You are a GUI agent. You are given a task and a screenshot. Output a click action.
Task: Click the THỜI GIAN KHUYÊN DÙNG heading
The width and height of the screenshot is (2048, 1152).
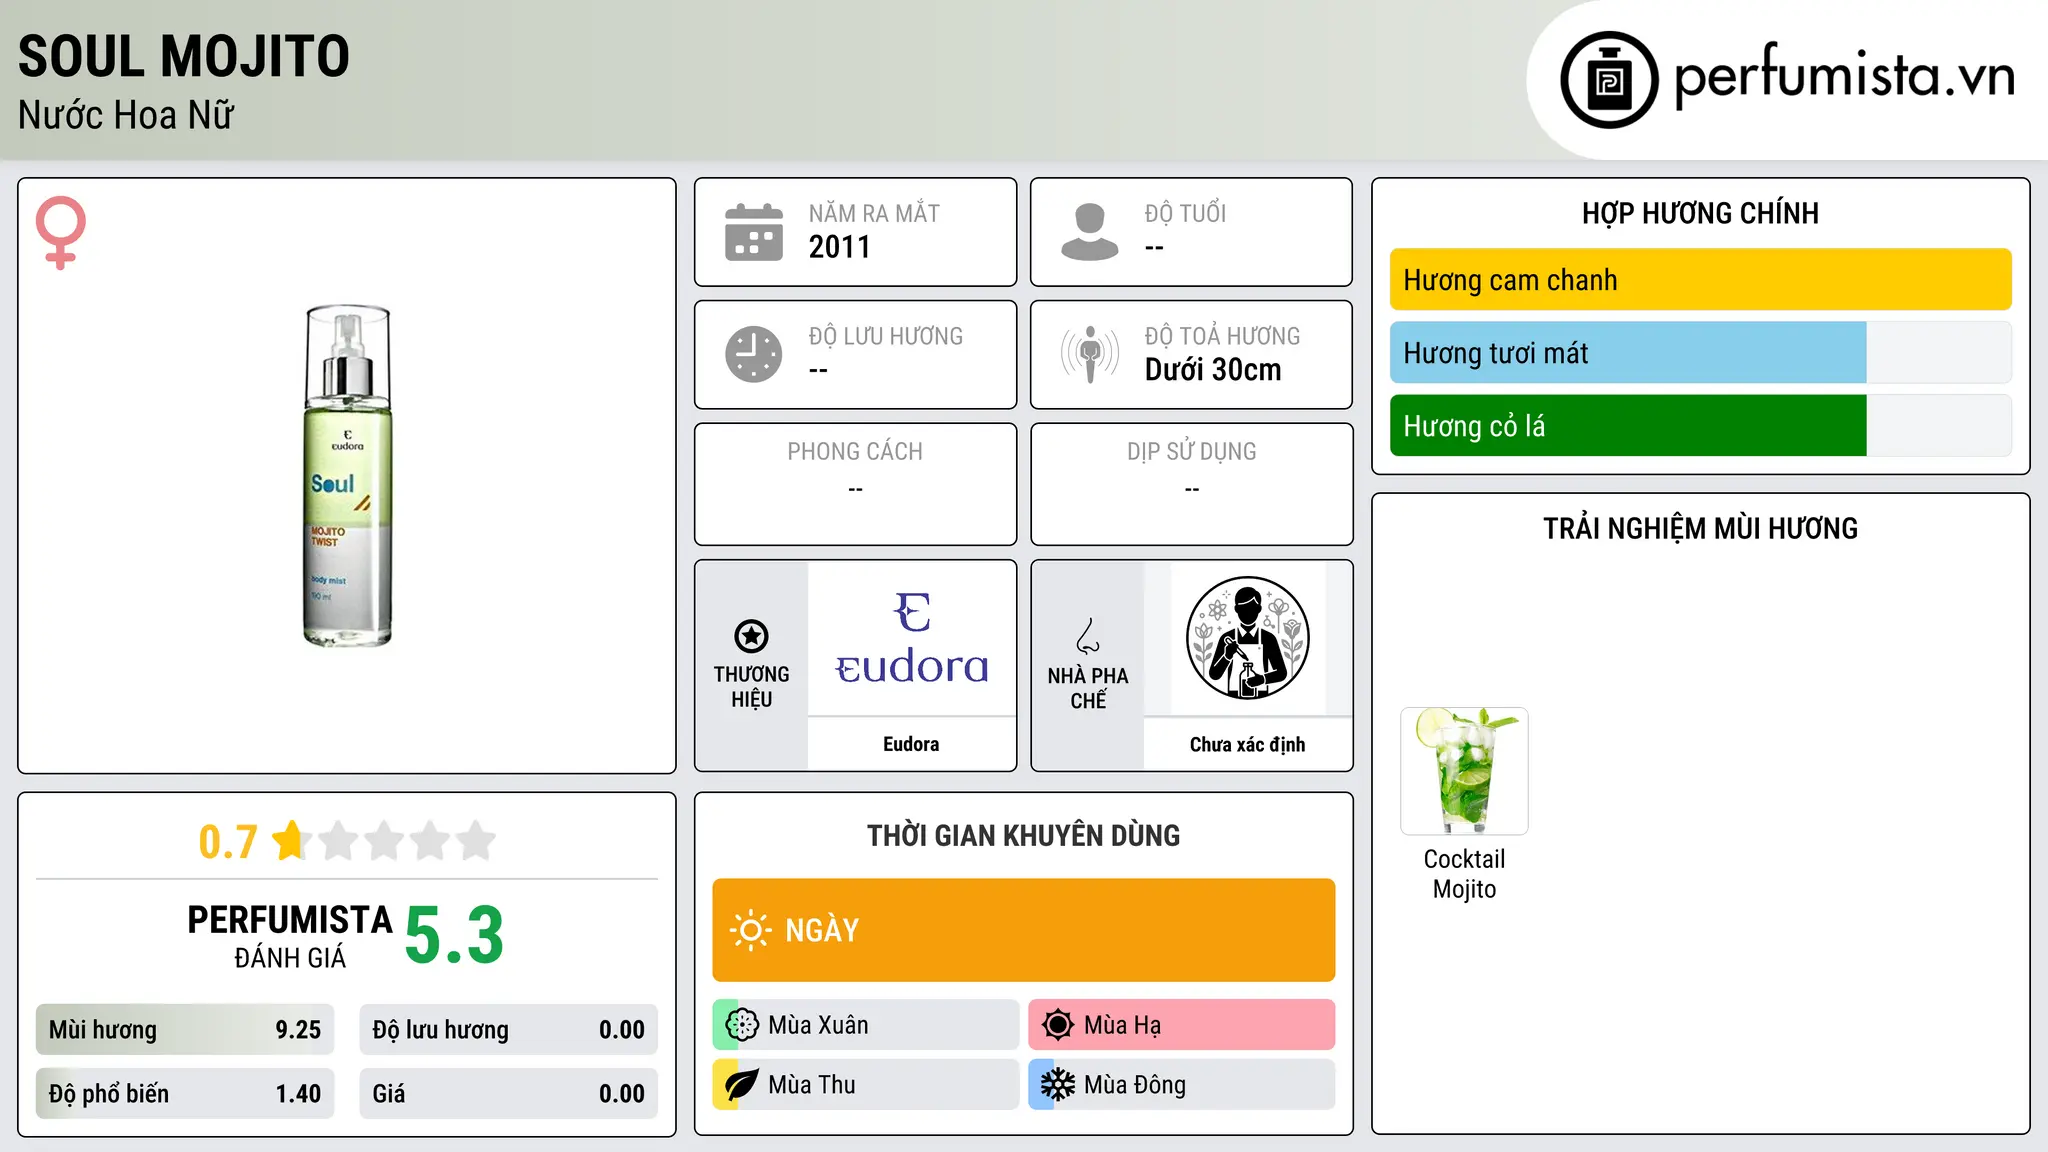pyautogui.click(x=1024, y=835)
